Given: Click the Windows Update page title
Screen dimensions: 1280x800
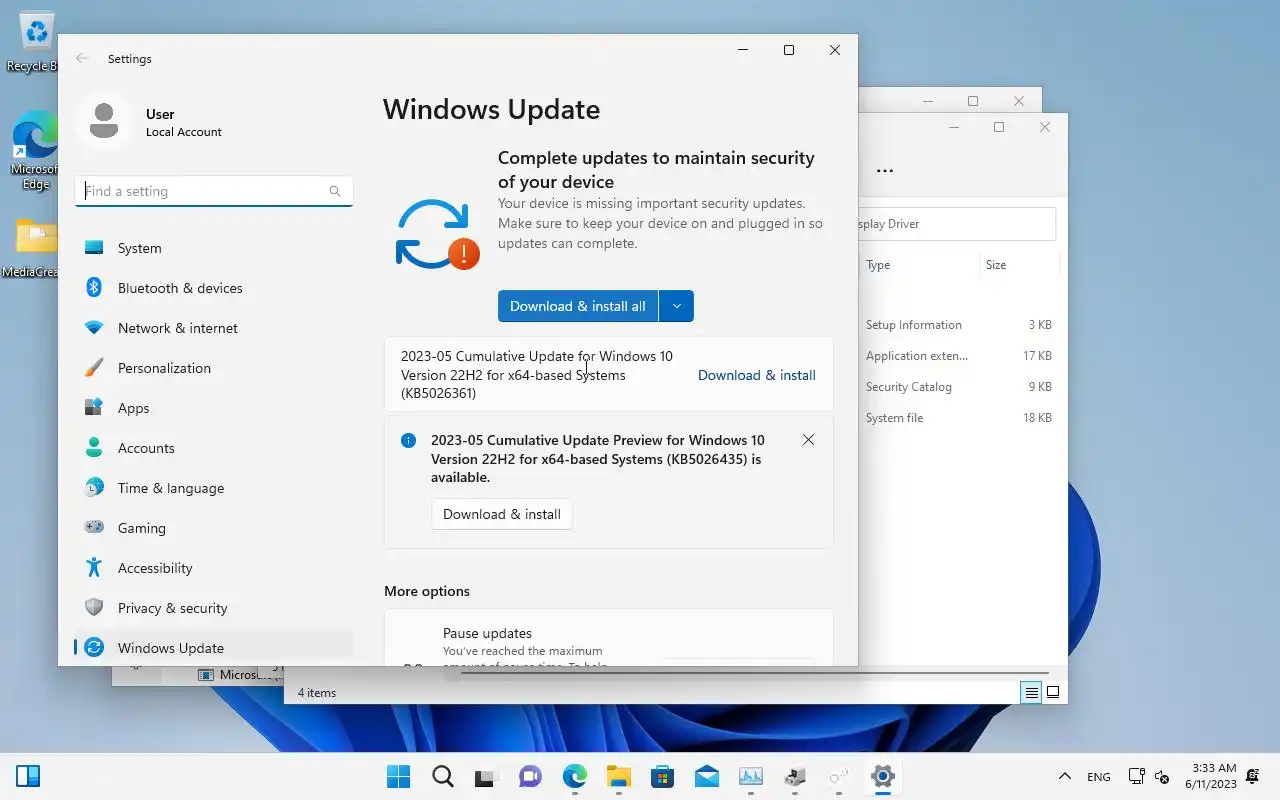Looking at the screenshot, I should 491,109.
